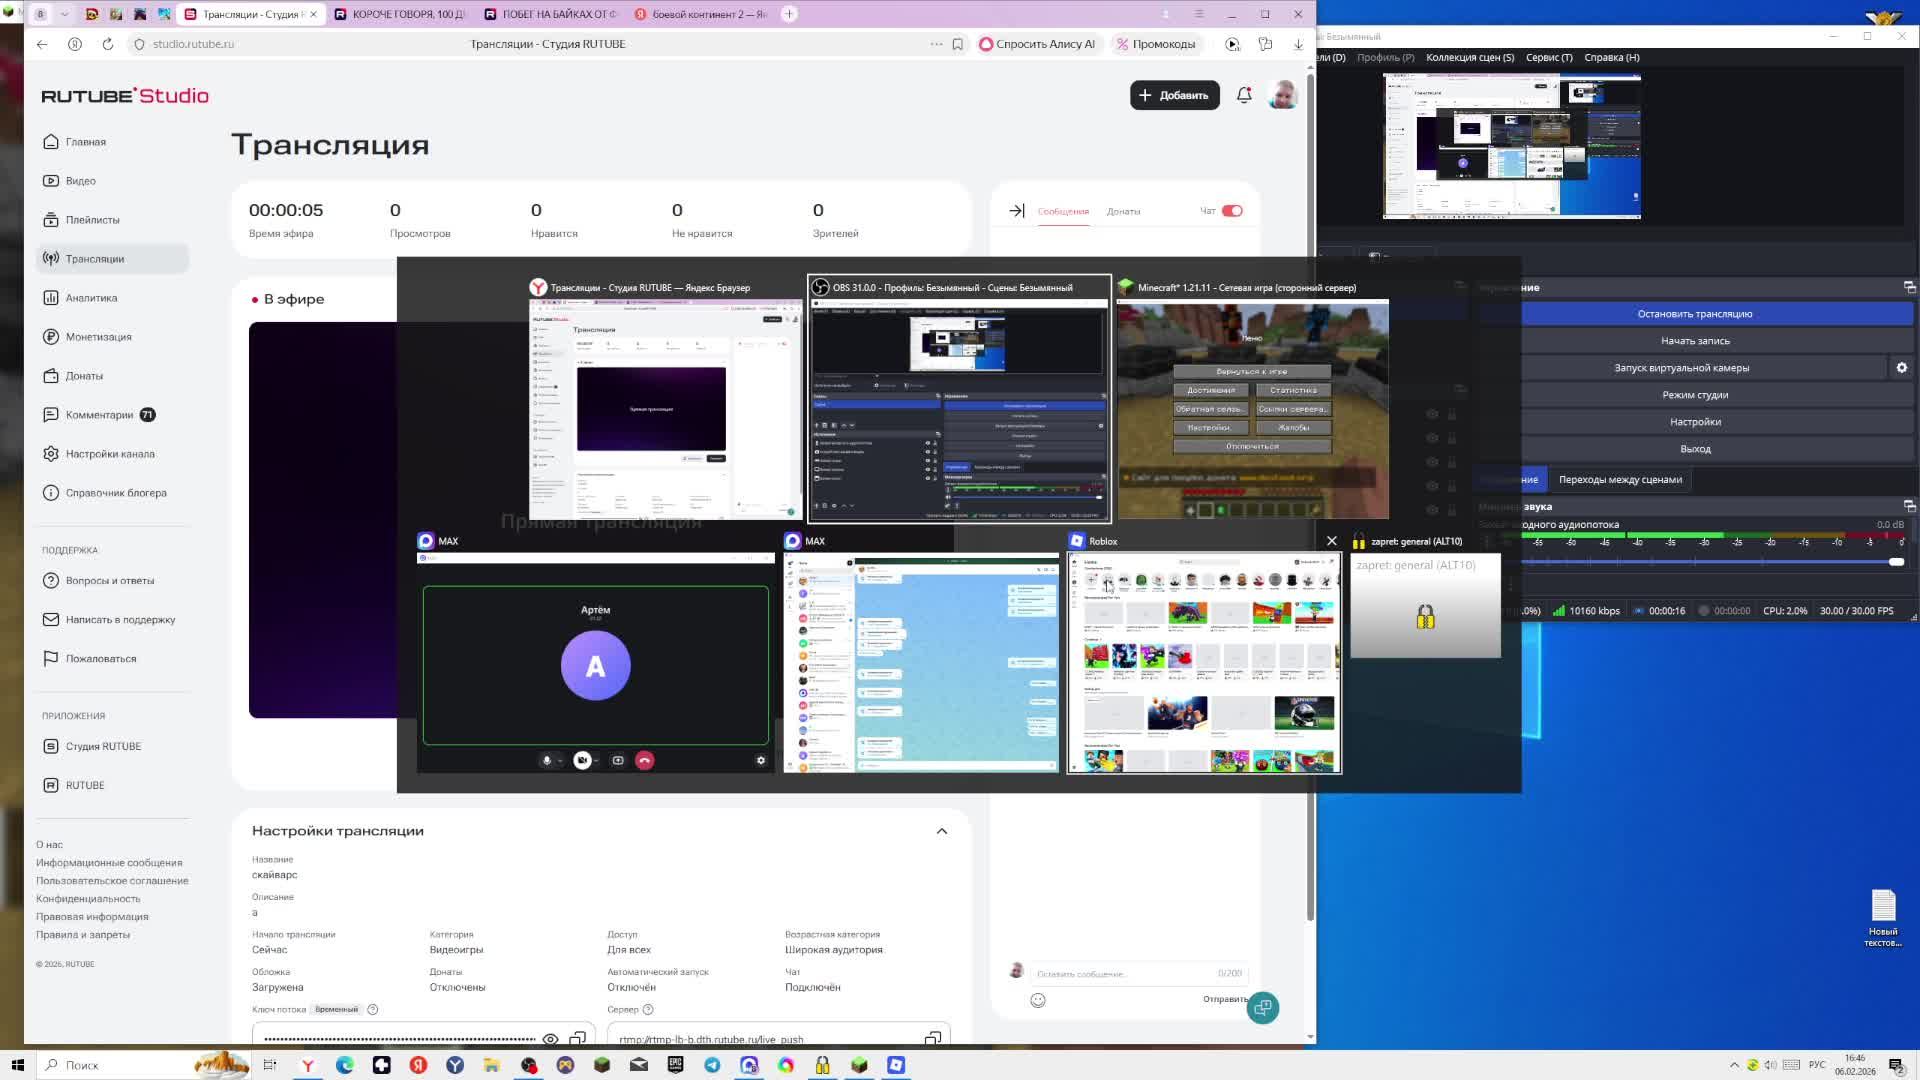The image size is (1920, 1080).
Task: Copy the stream key
Action: point(578,1038)
